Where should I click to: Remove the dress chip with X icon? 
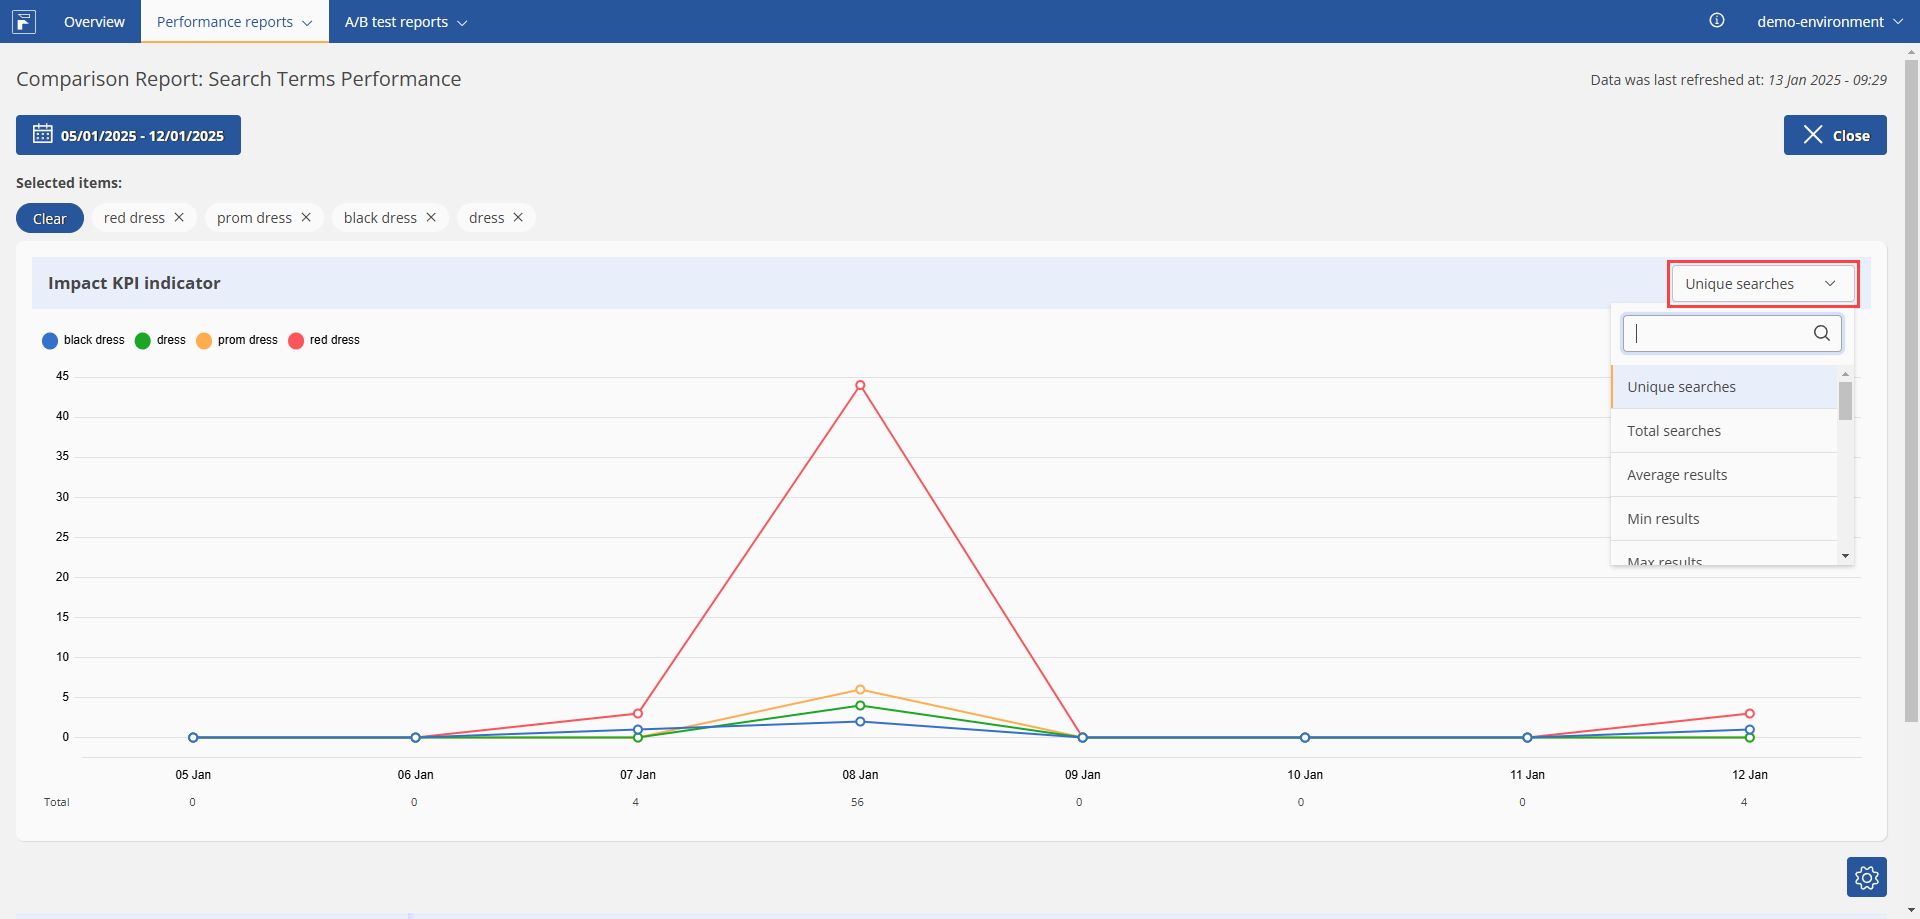pyautogui.click(x=518, y=217)
